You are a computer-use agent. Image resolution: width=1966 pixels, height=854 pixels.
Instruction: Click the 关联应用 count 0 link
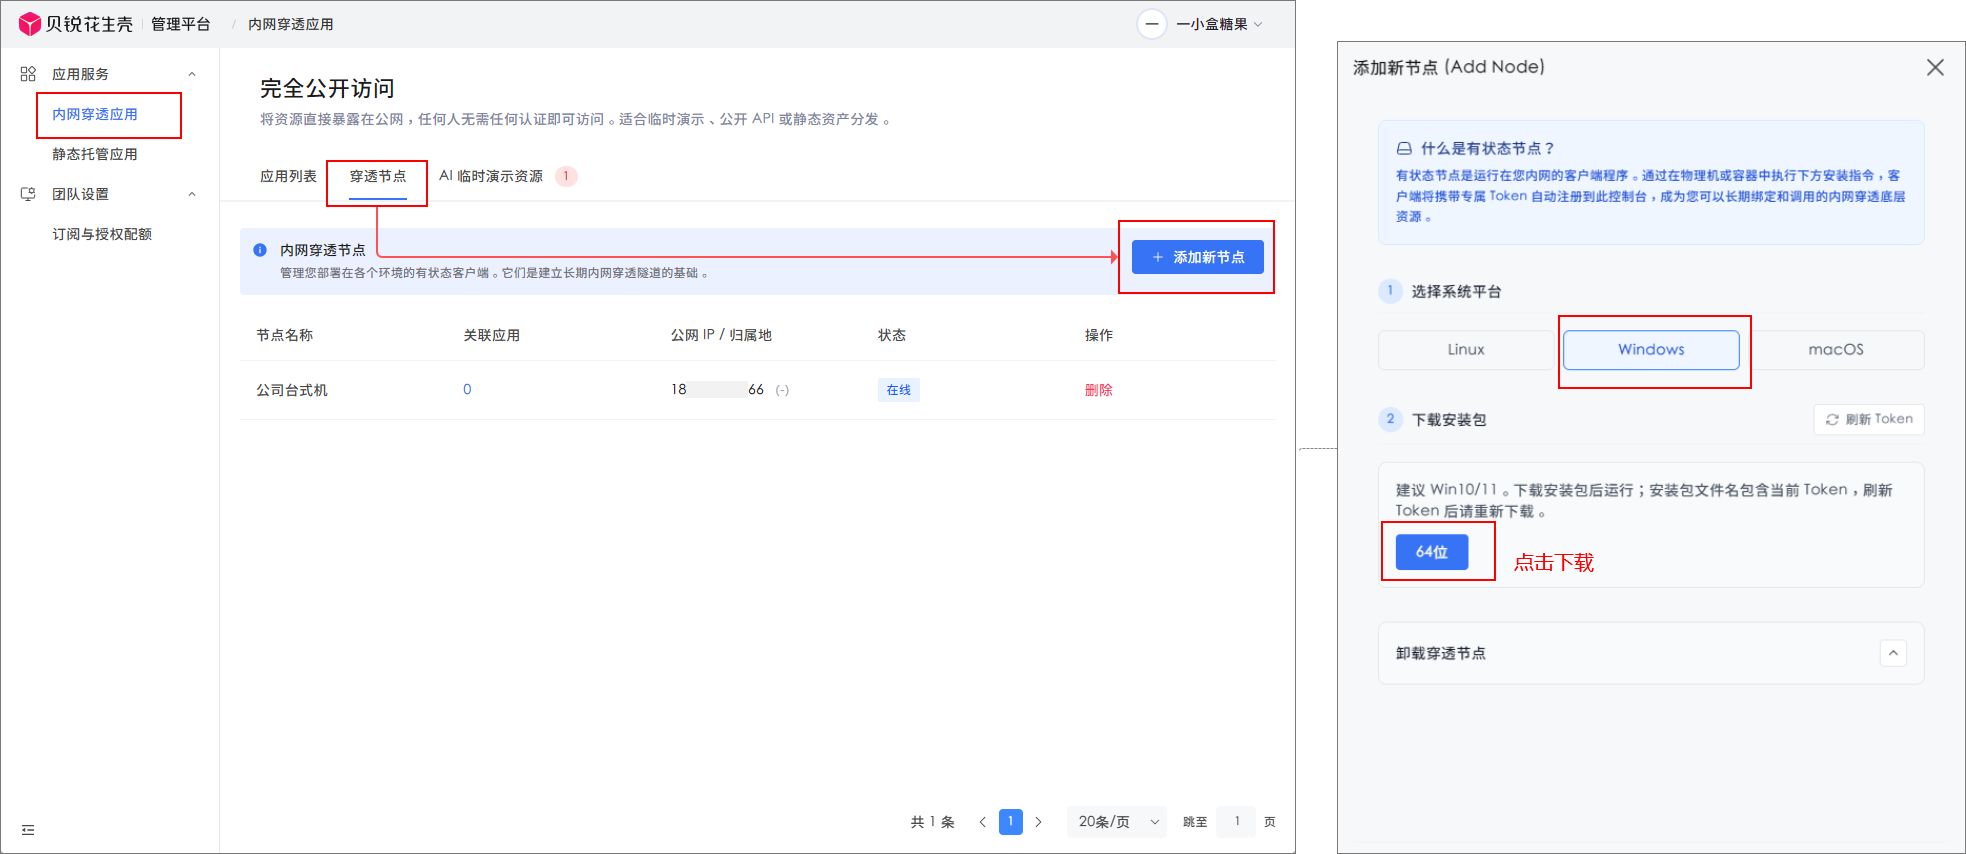click(x=467, y=390)
